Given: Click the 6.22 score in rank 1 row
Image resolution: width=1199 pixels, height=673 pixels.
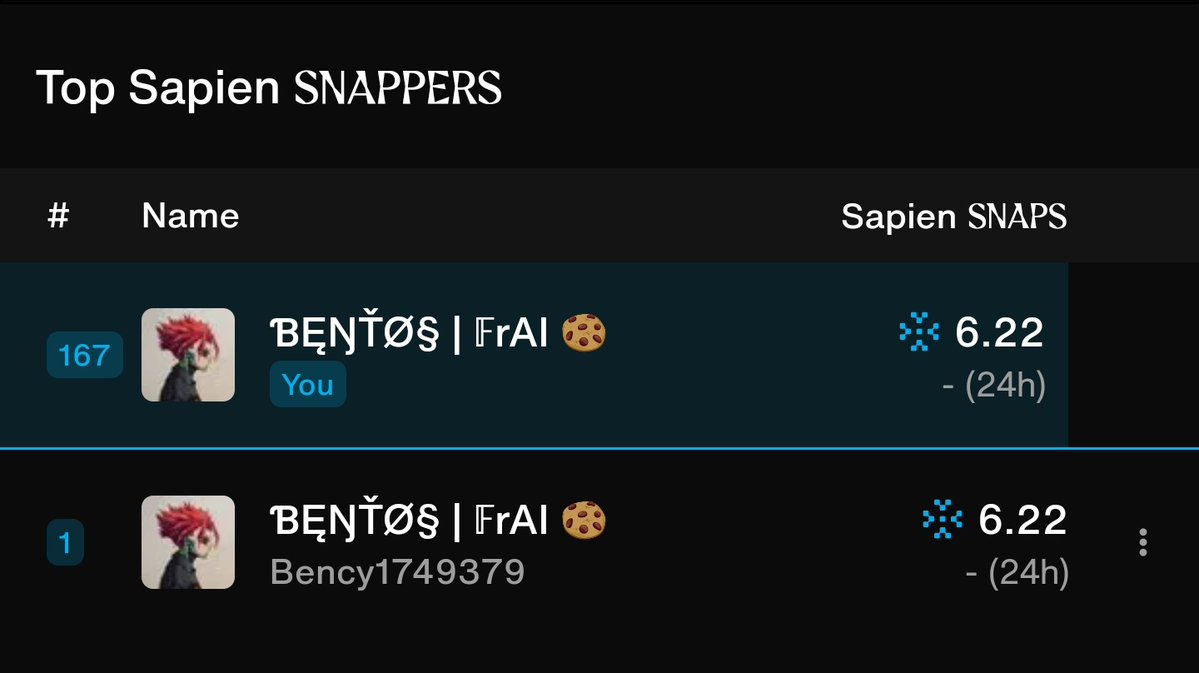Looking at the screenshot, I should (x=1023, y=520).
